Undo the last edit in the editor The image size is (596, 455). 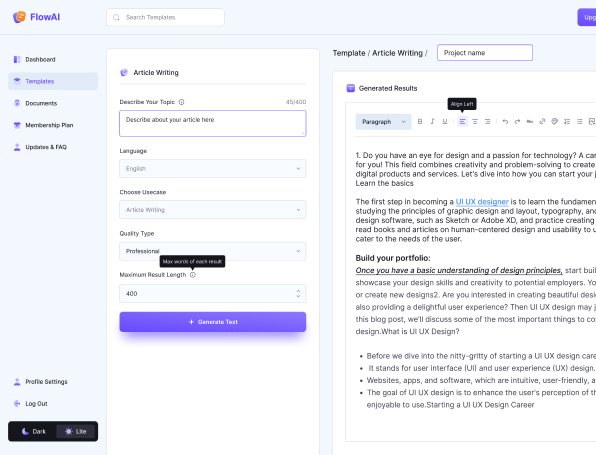tap(505, 122)
